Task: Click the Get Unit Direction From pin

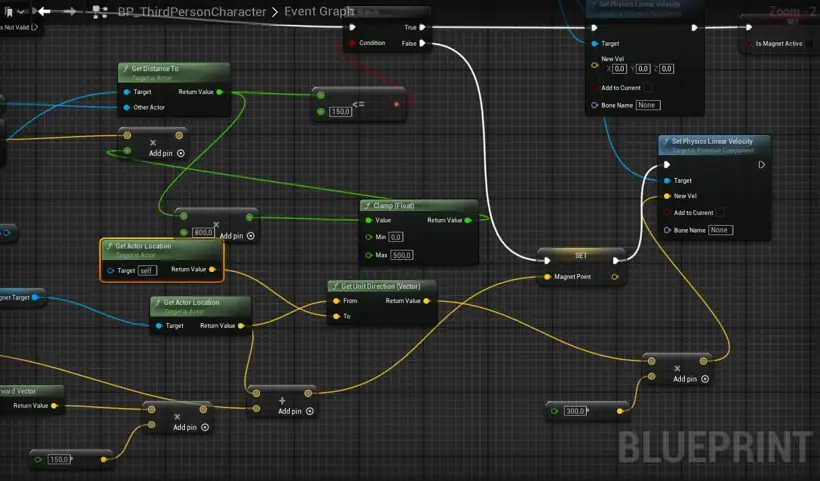Action: click(x=336, y=301)
